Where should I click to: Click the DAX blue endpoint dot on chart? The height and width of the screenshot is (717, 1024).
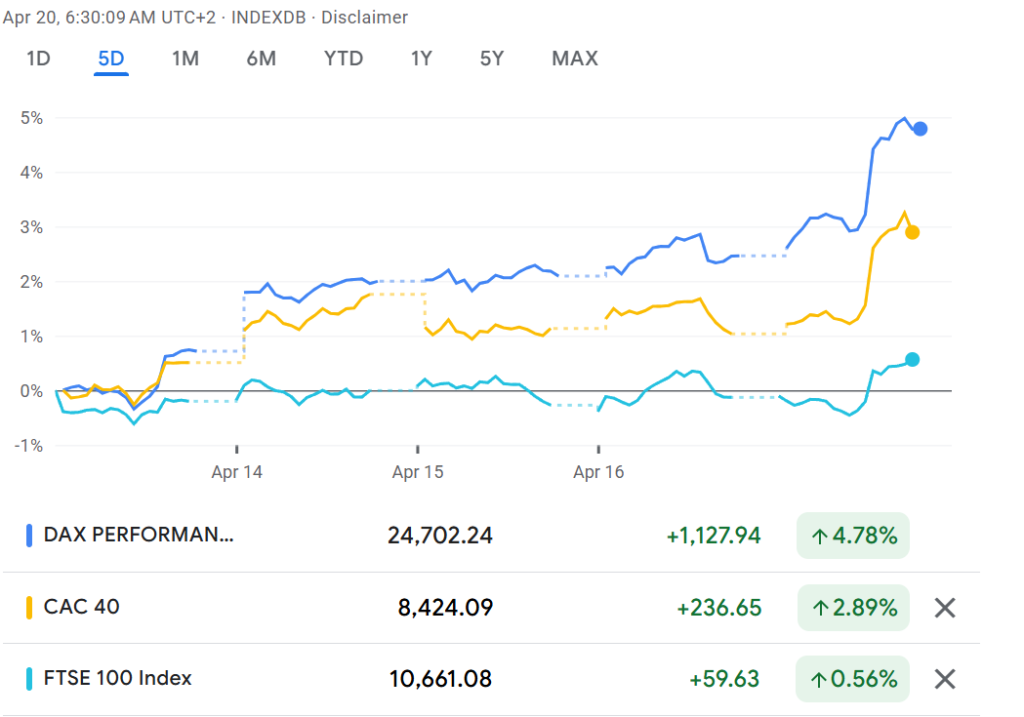pyautogui.click(x=920, y=129)
